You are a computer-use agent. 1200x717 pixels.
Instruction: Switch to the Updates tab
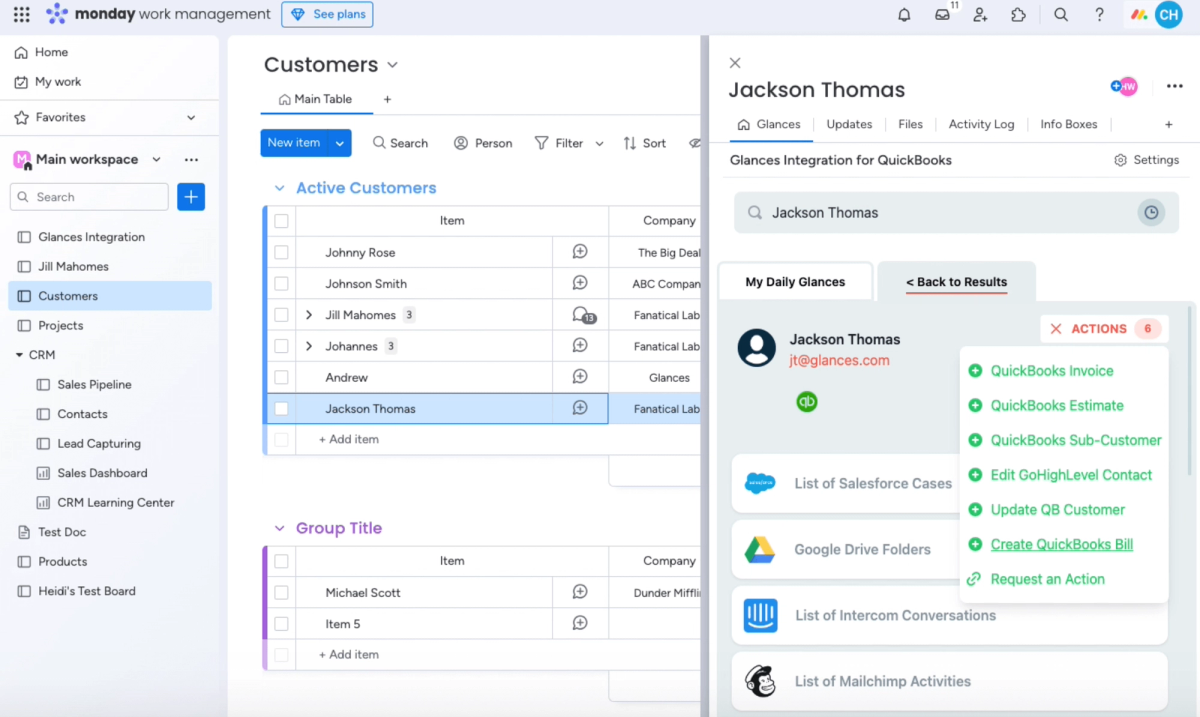(849, 125)
